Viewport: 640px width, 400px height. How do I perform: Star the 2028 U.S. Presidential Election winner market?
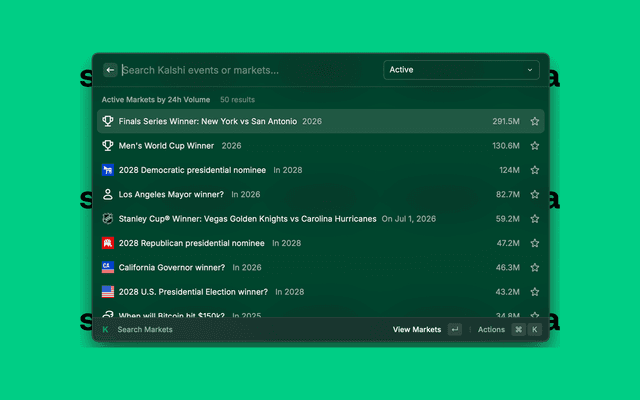point(535,292)
